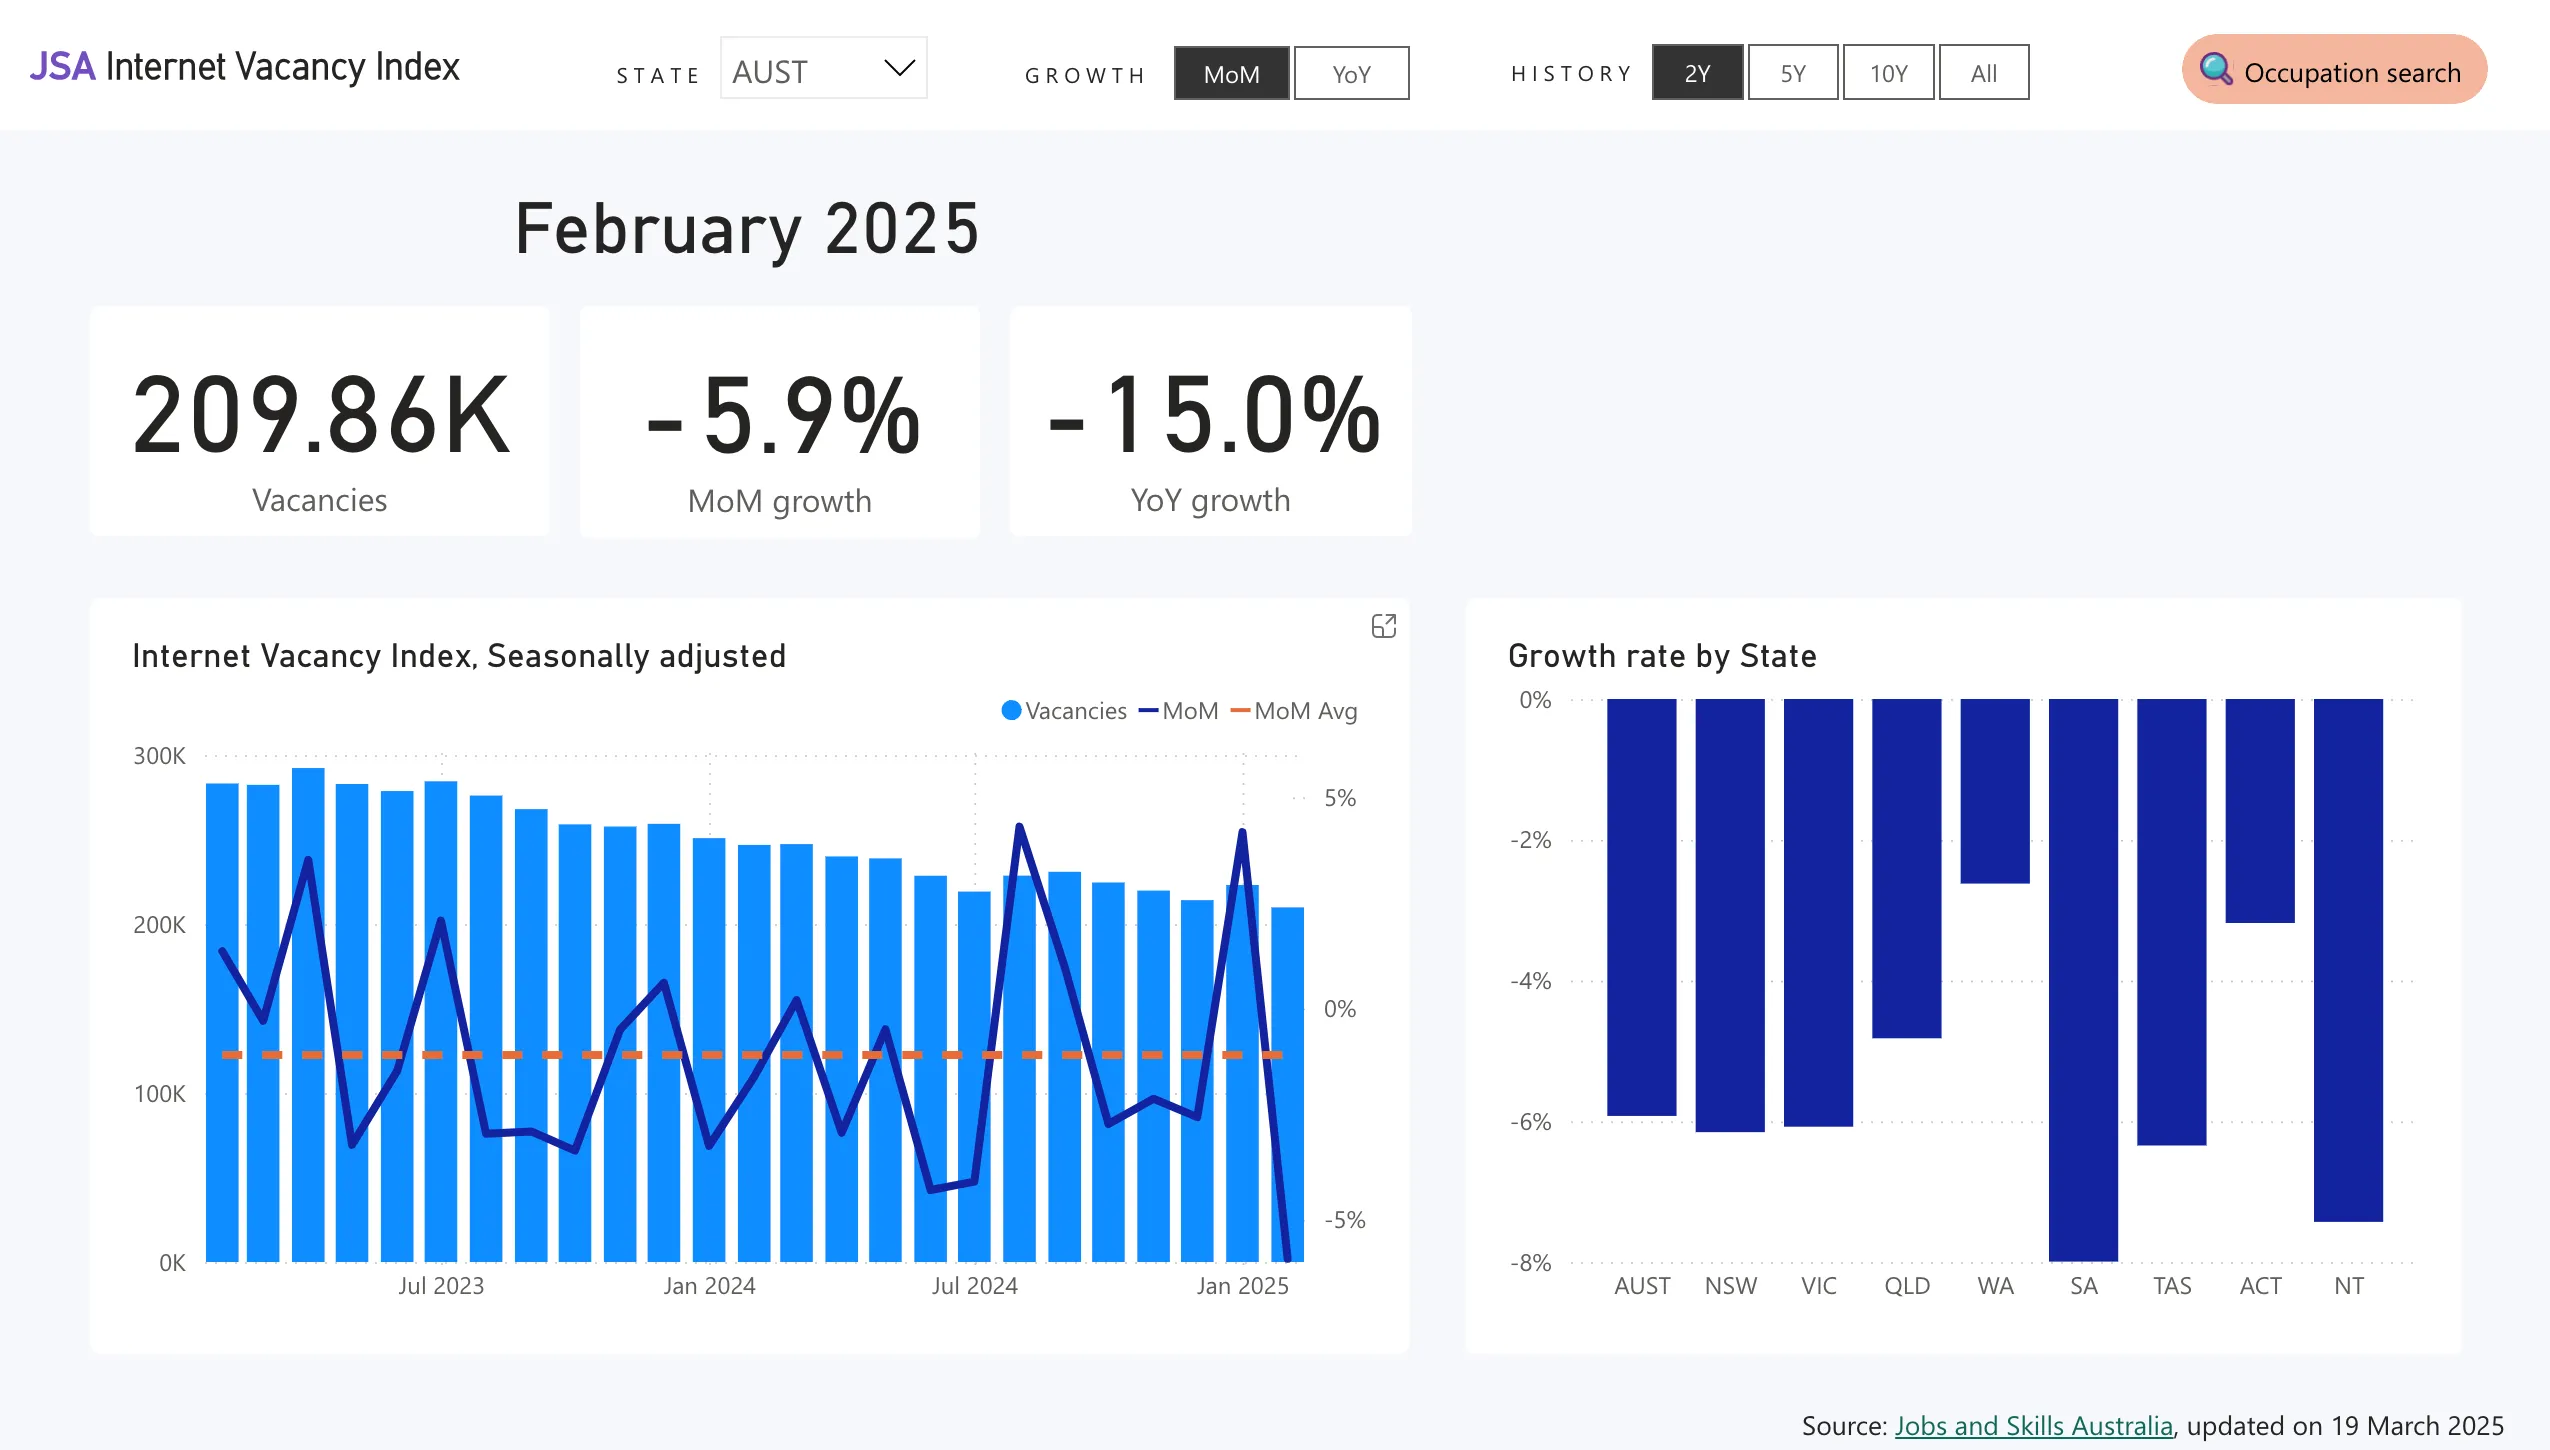Select the TAS growth rate bar
The image size is (2550, 1450).
(x=2171, y=922)
